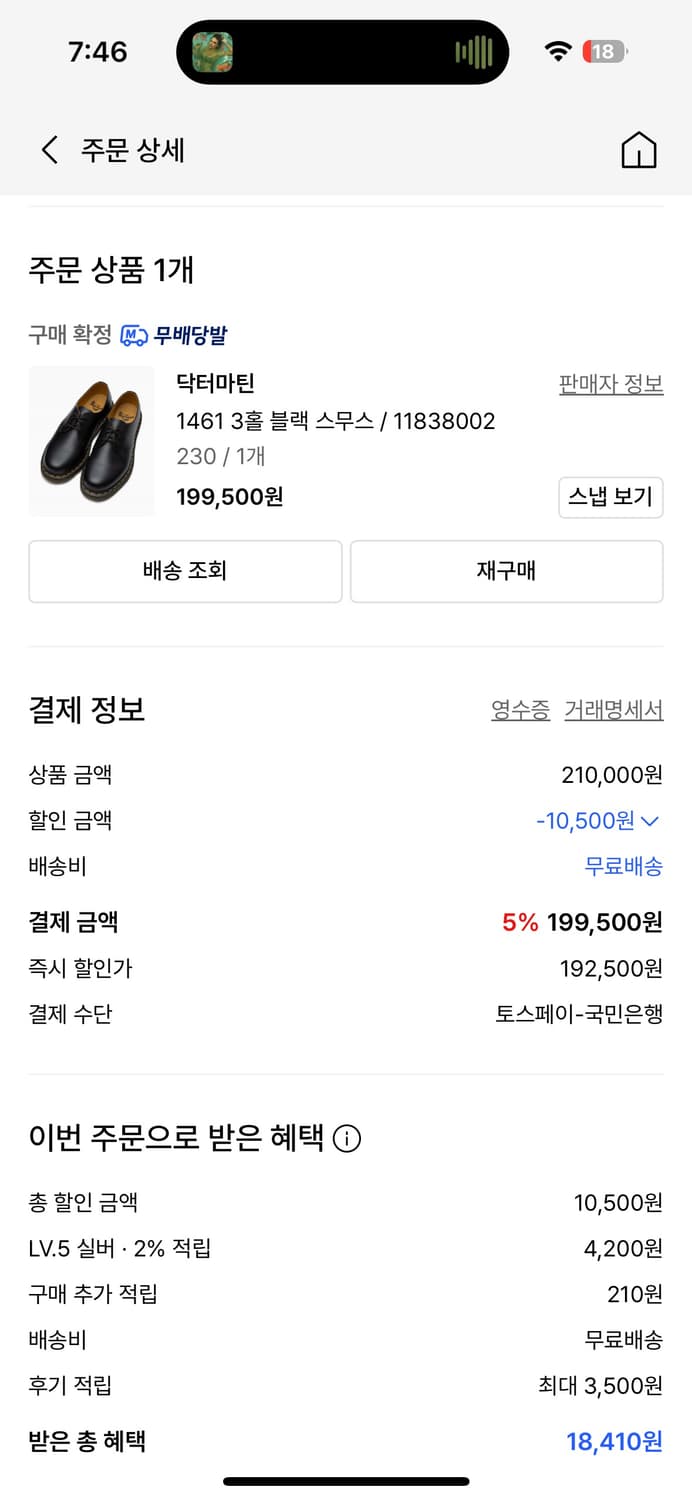Tap the 스냅 보기 button
Screen dimensions: 692x1500
610,497
